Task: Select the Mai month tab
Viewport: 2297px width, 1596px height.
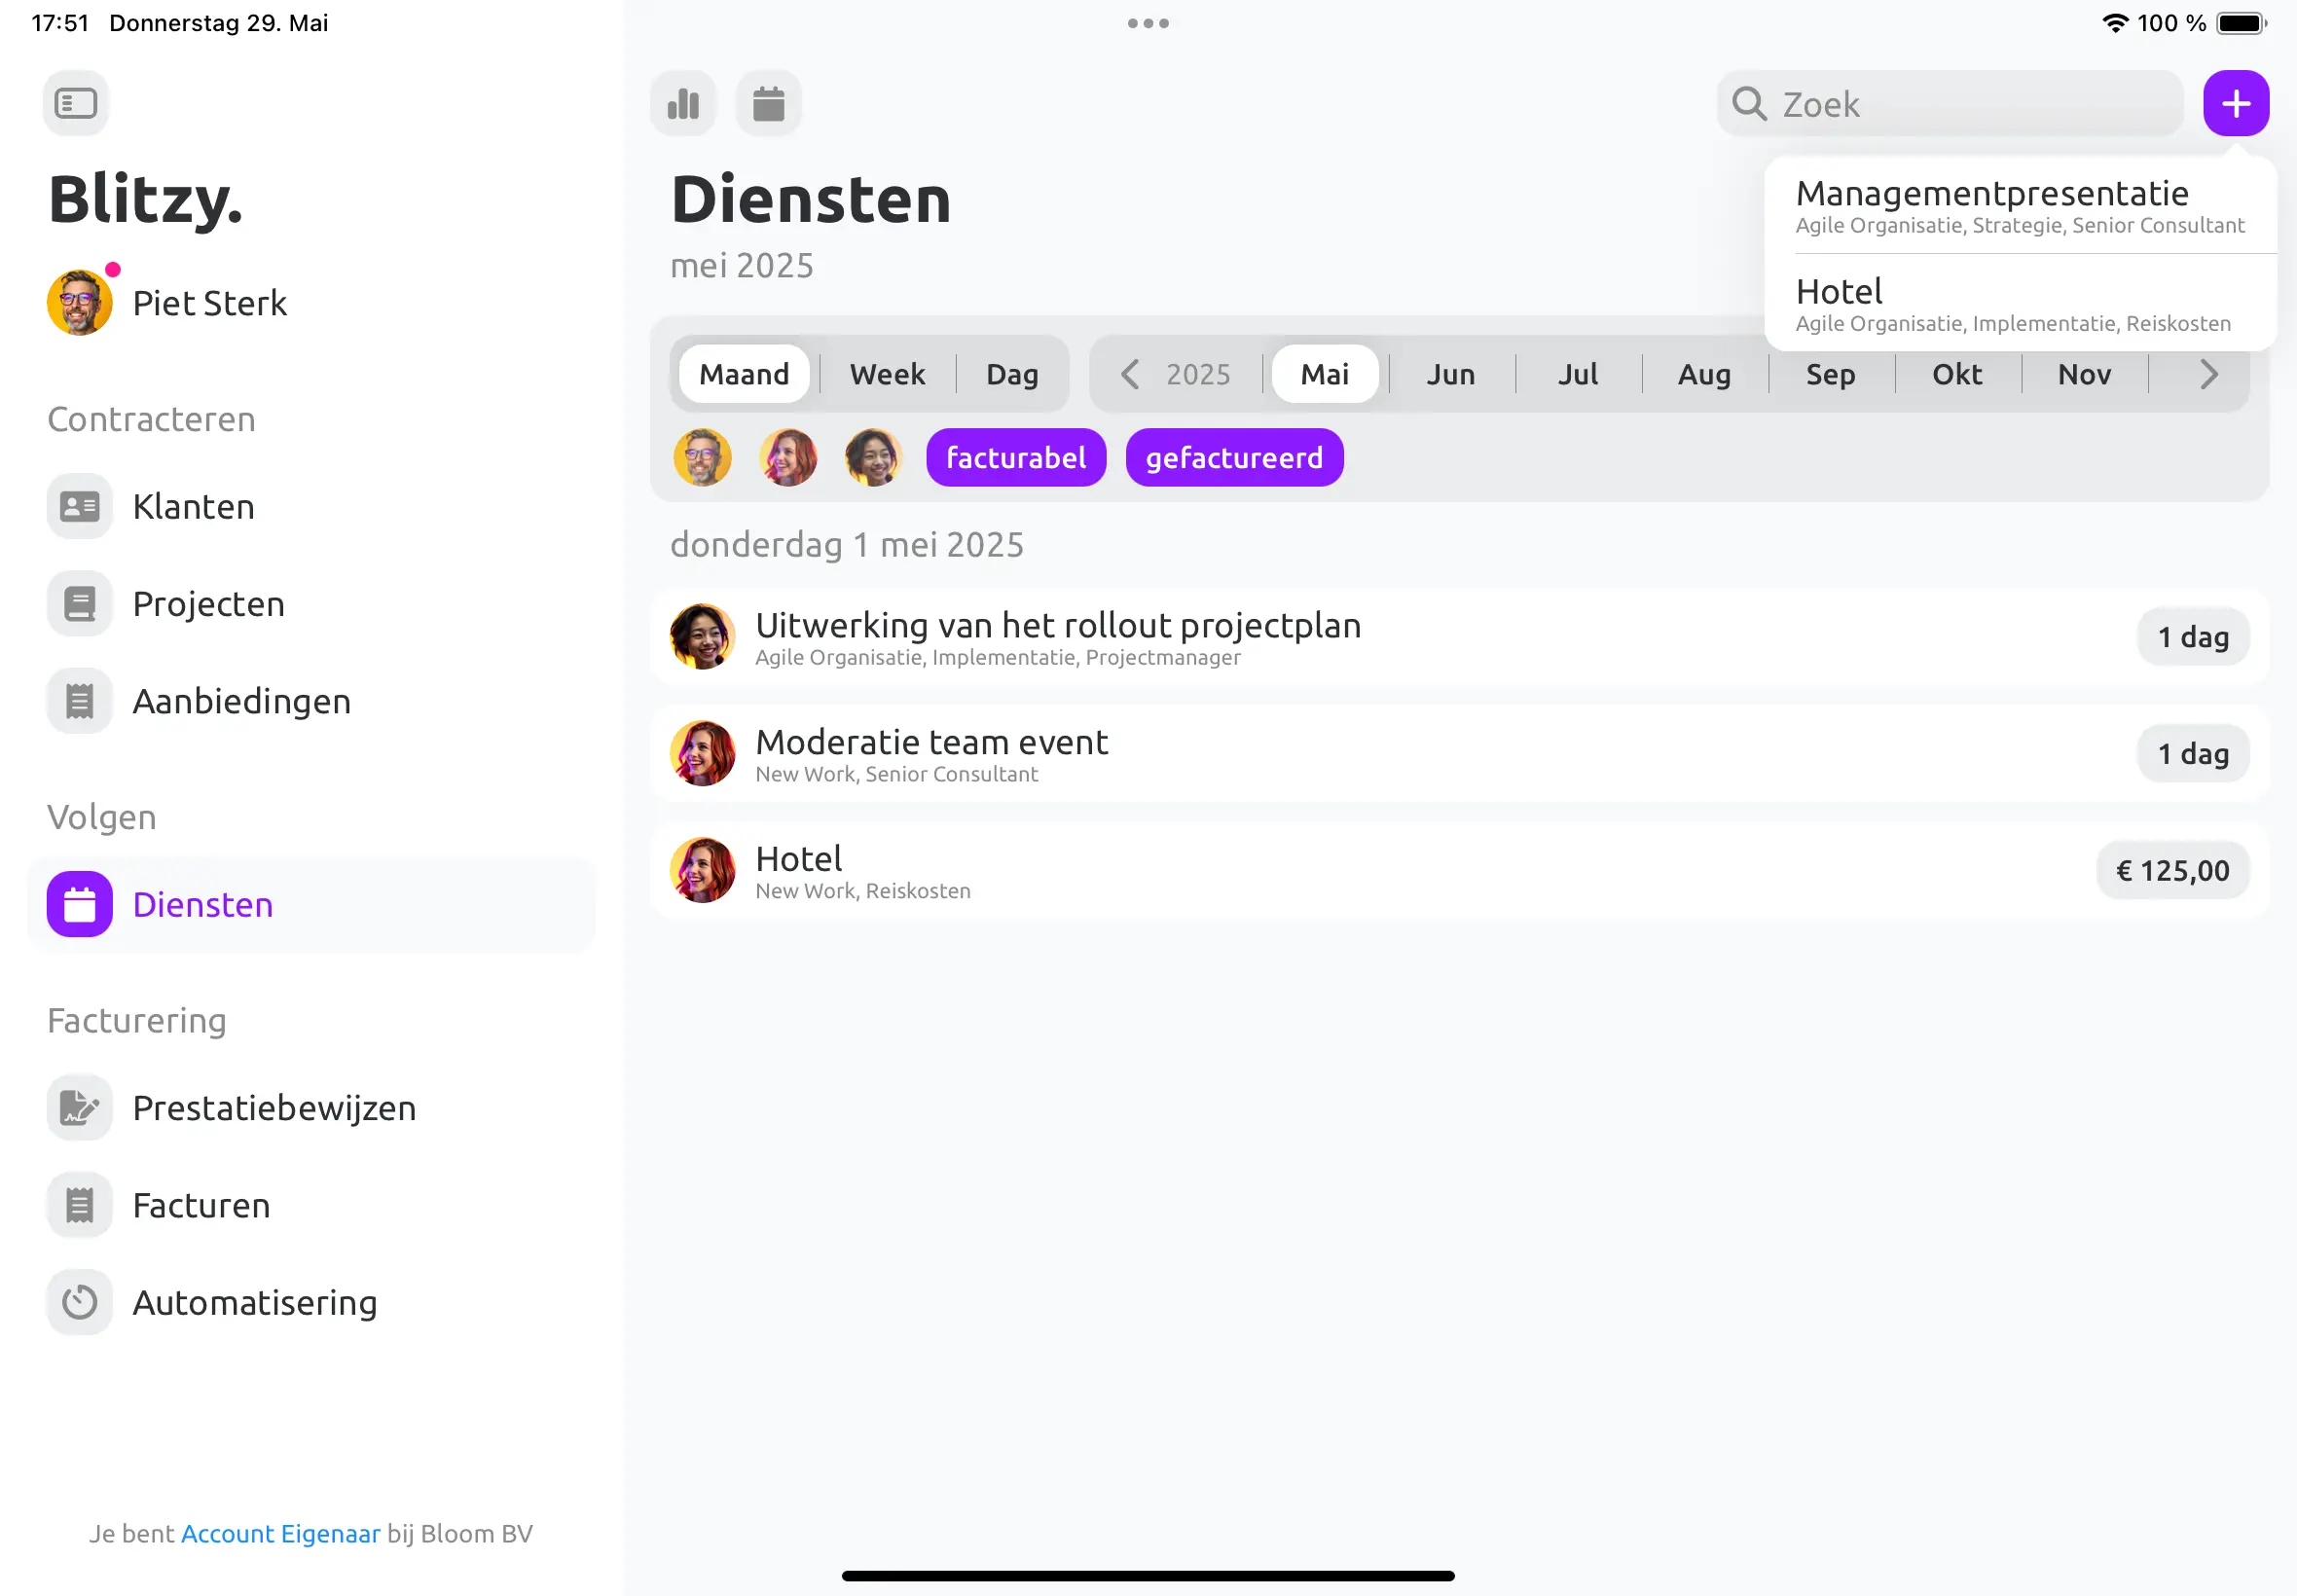Action: pyautogui.click(x=1325, y=374)
